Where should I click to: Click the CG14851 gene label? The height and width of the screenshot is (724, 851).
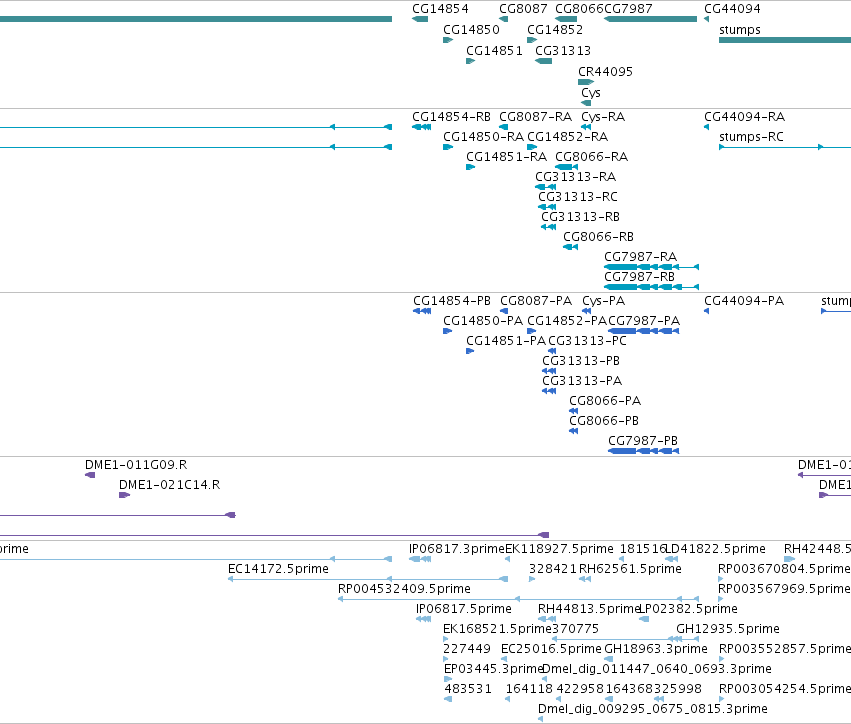click(x=494, y=50)
